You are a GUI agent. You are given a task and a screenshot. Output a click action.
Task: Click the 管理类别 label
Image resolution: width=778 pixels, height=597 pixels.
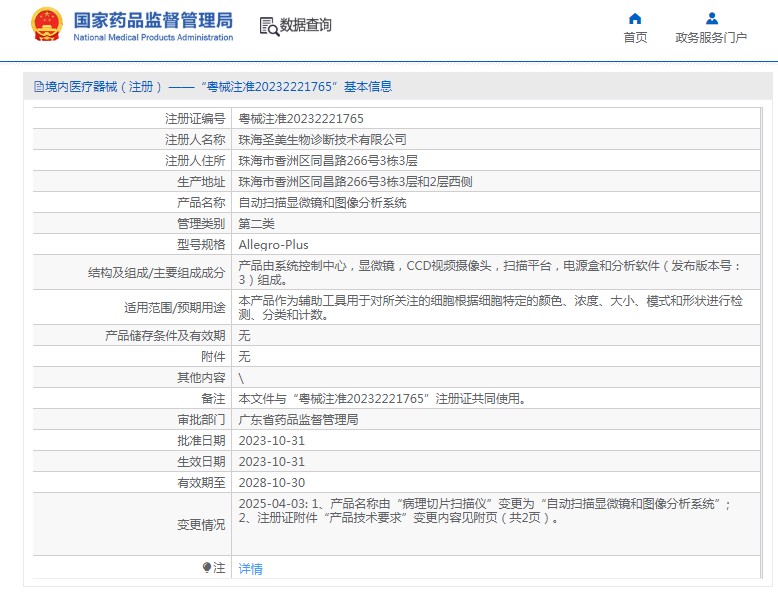201,224
